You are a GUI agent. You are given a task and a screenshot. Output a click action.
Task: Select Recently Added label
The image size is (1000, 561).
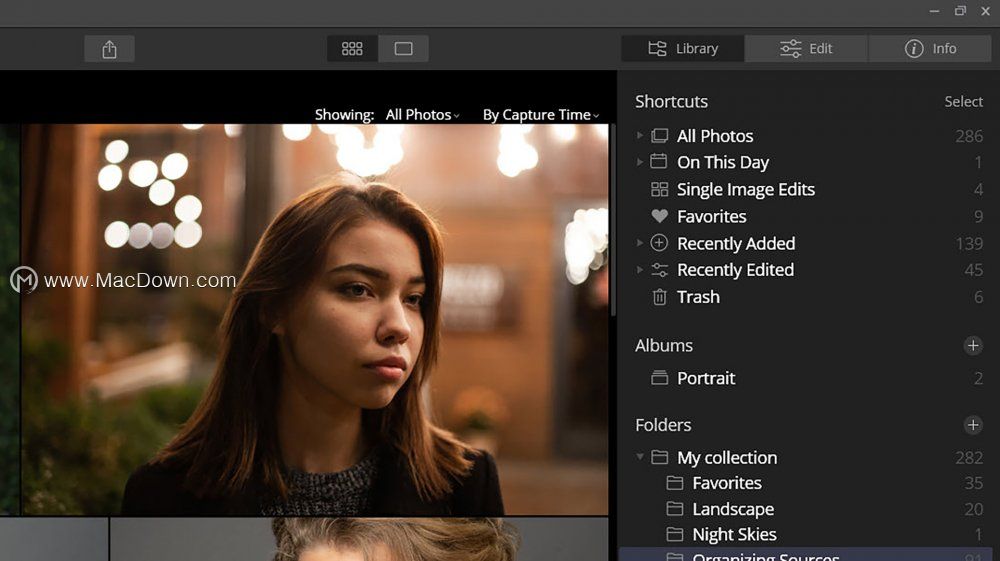[736, 243]
